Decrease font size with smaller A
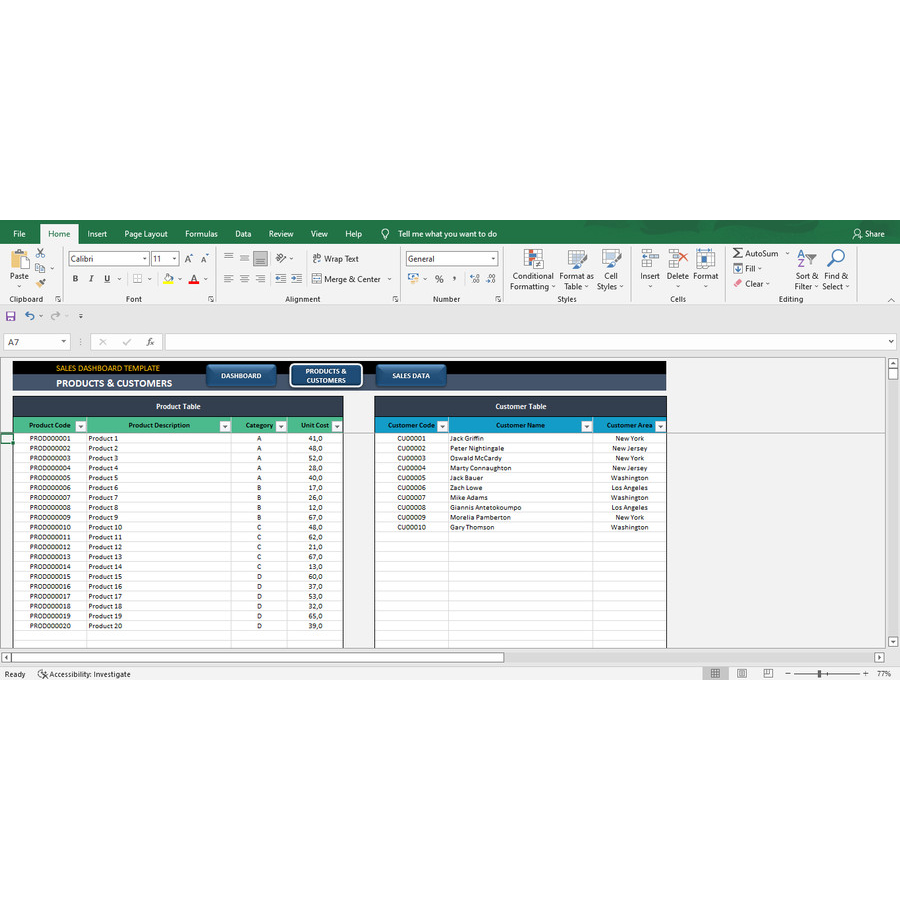 pyautogui.click(x=204, y=259)
